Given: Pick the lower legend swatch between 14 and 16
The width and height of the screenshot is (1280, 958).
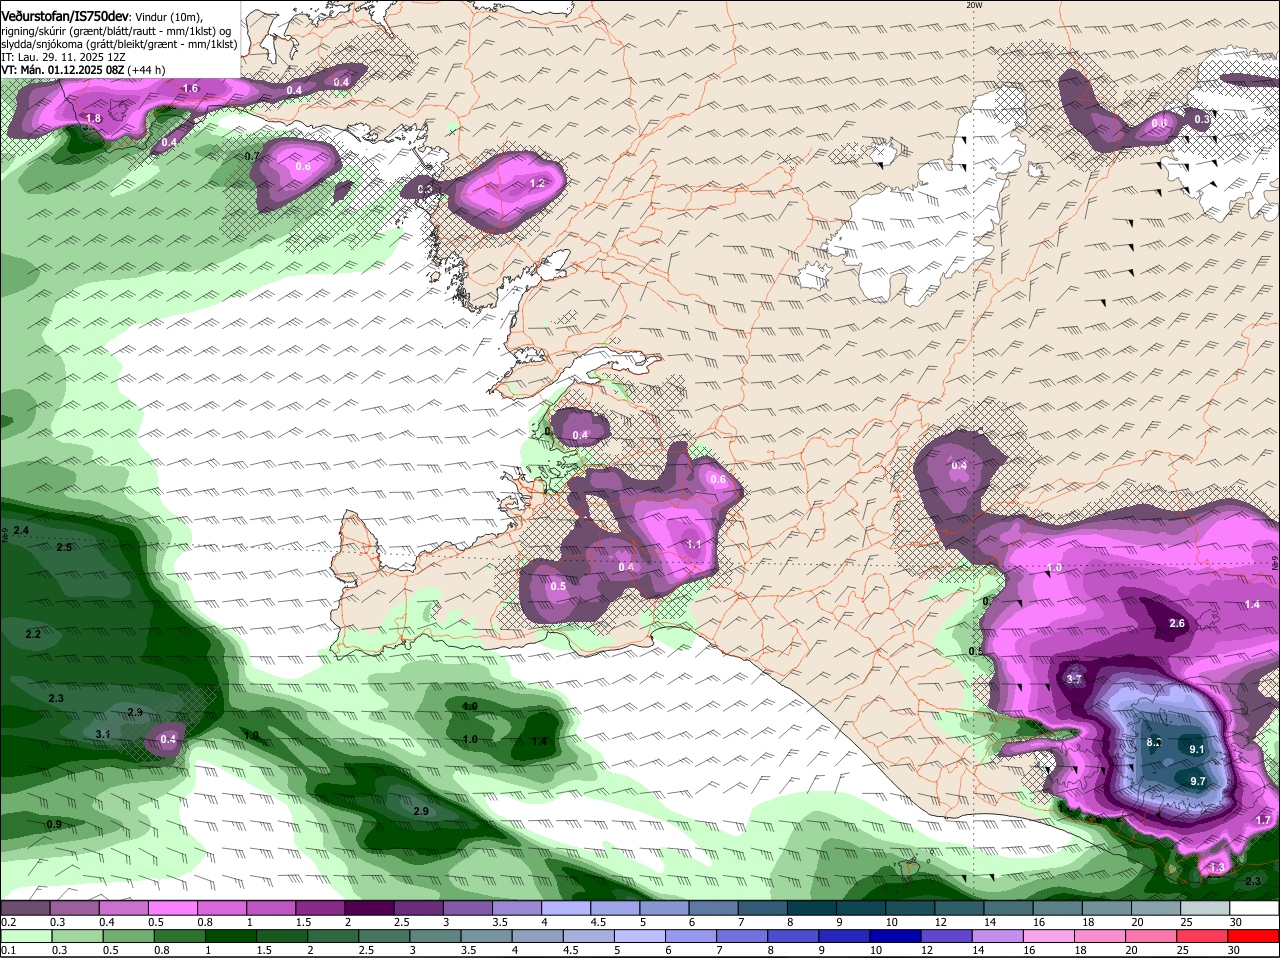Looking at the screenshot, I should [x=999, y=936].
